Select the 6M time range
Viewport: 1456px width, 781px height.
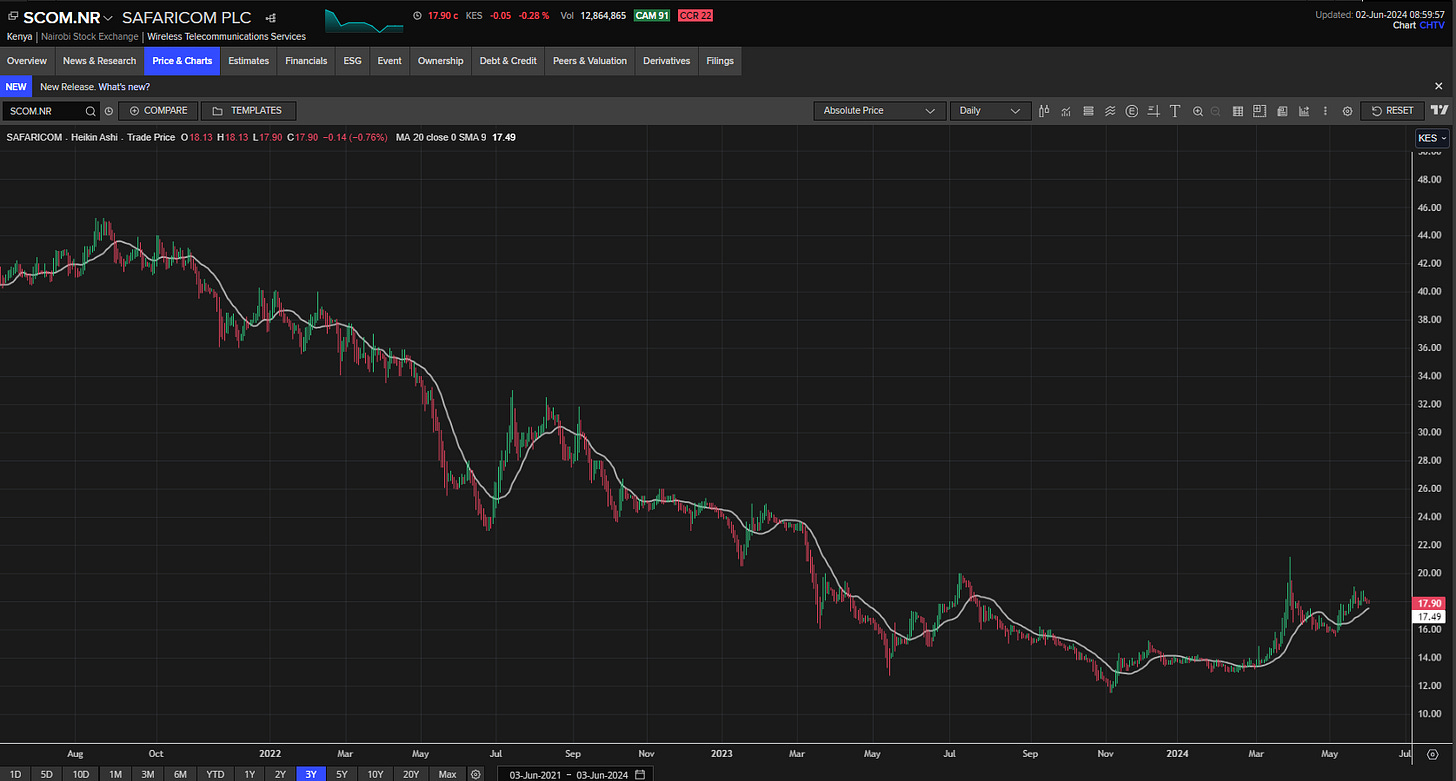click(x=180, y=774)
